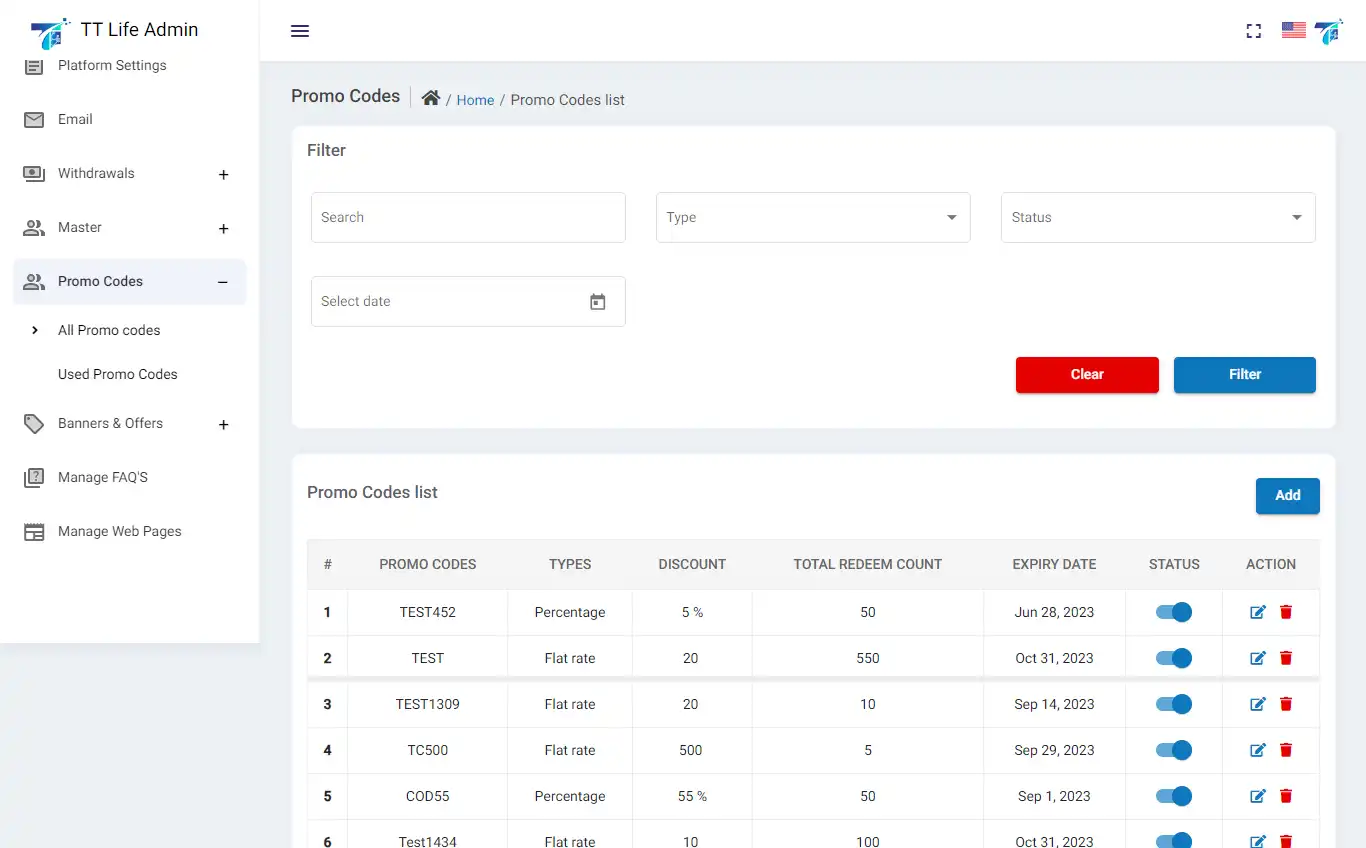Delete the TC500 promo code
Image resolution: width=1366 pixels, height=848 pixels.
1286,750
